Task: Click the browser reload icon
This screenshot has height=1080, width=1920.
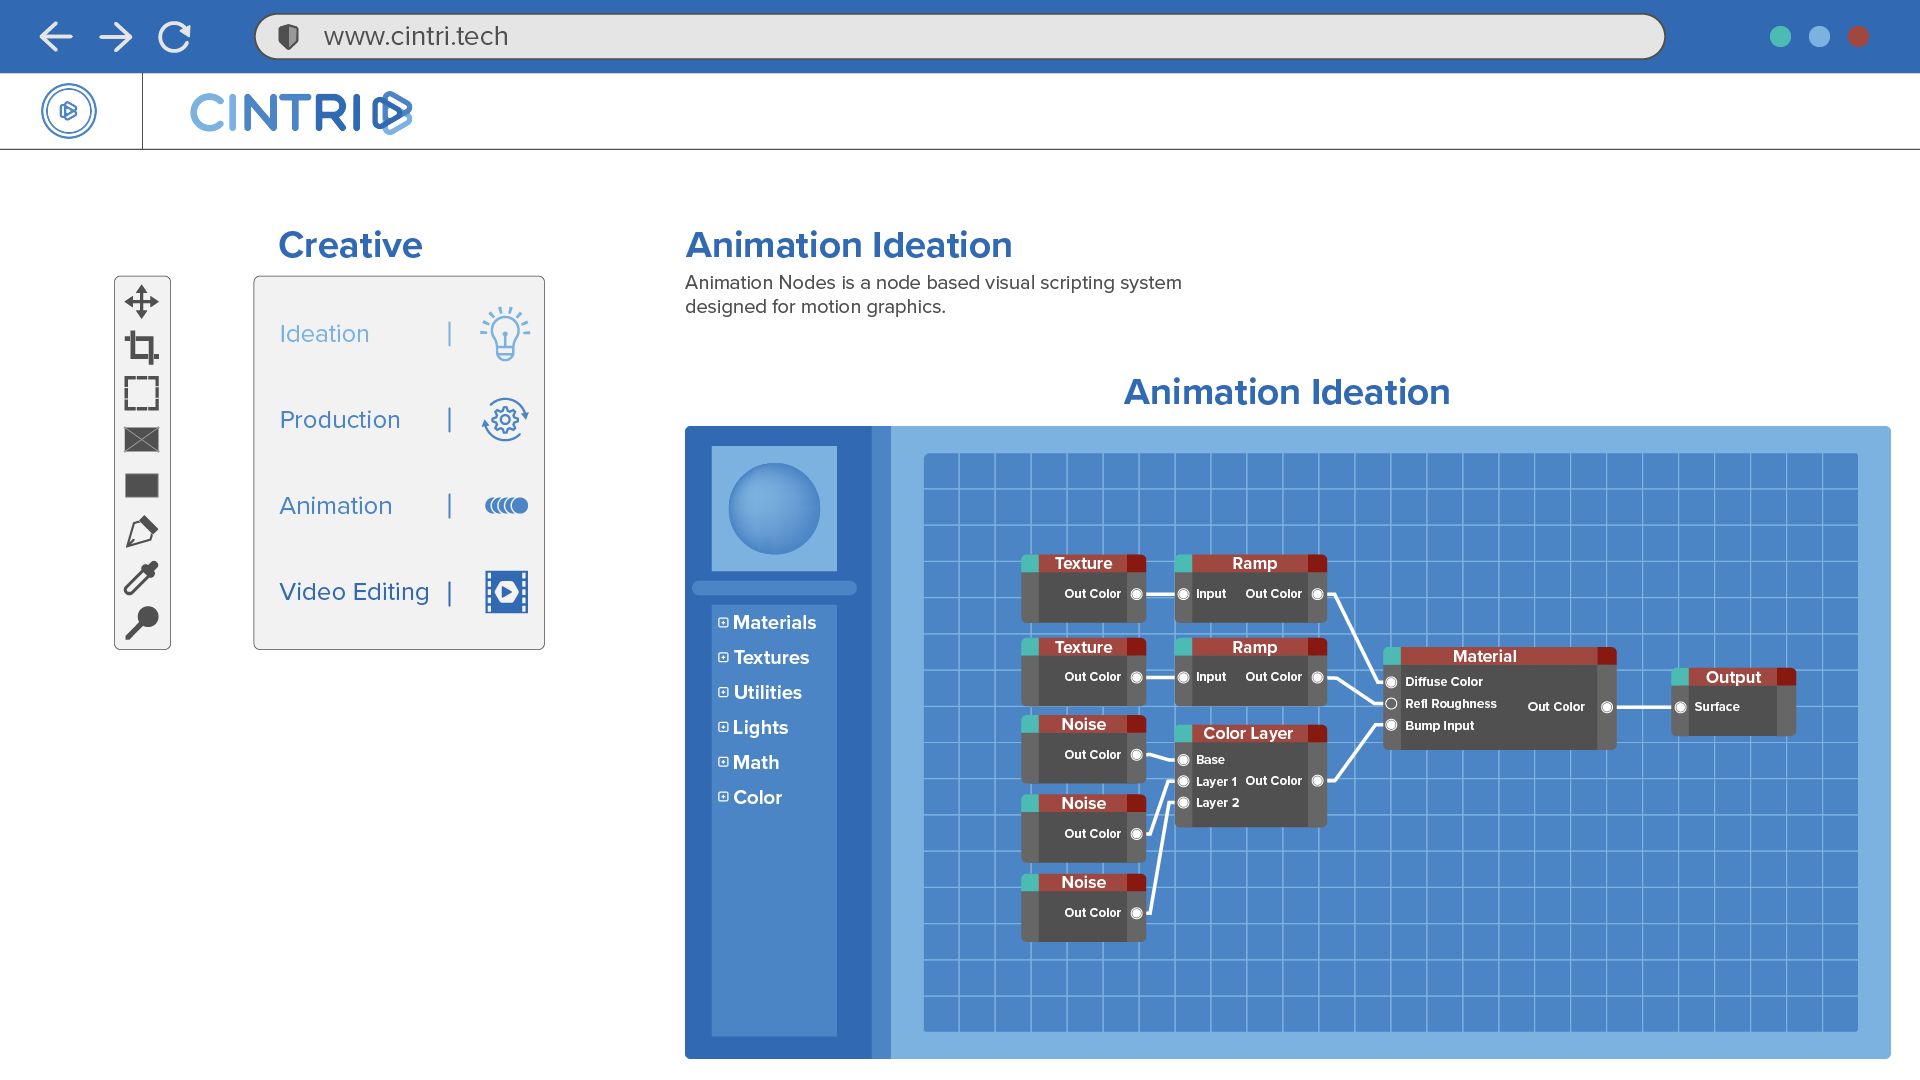Action: [174, 37]
